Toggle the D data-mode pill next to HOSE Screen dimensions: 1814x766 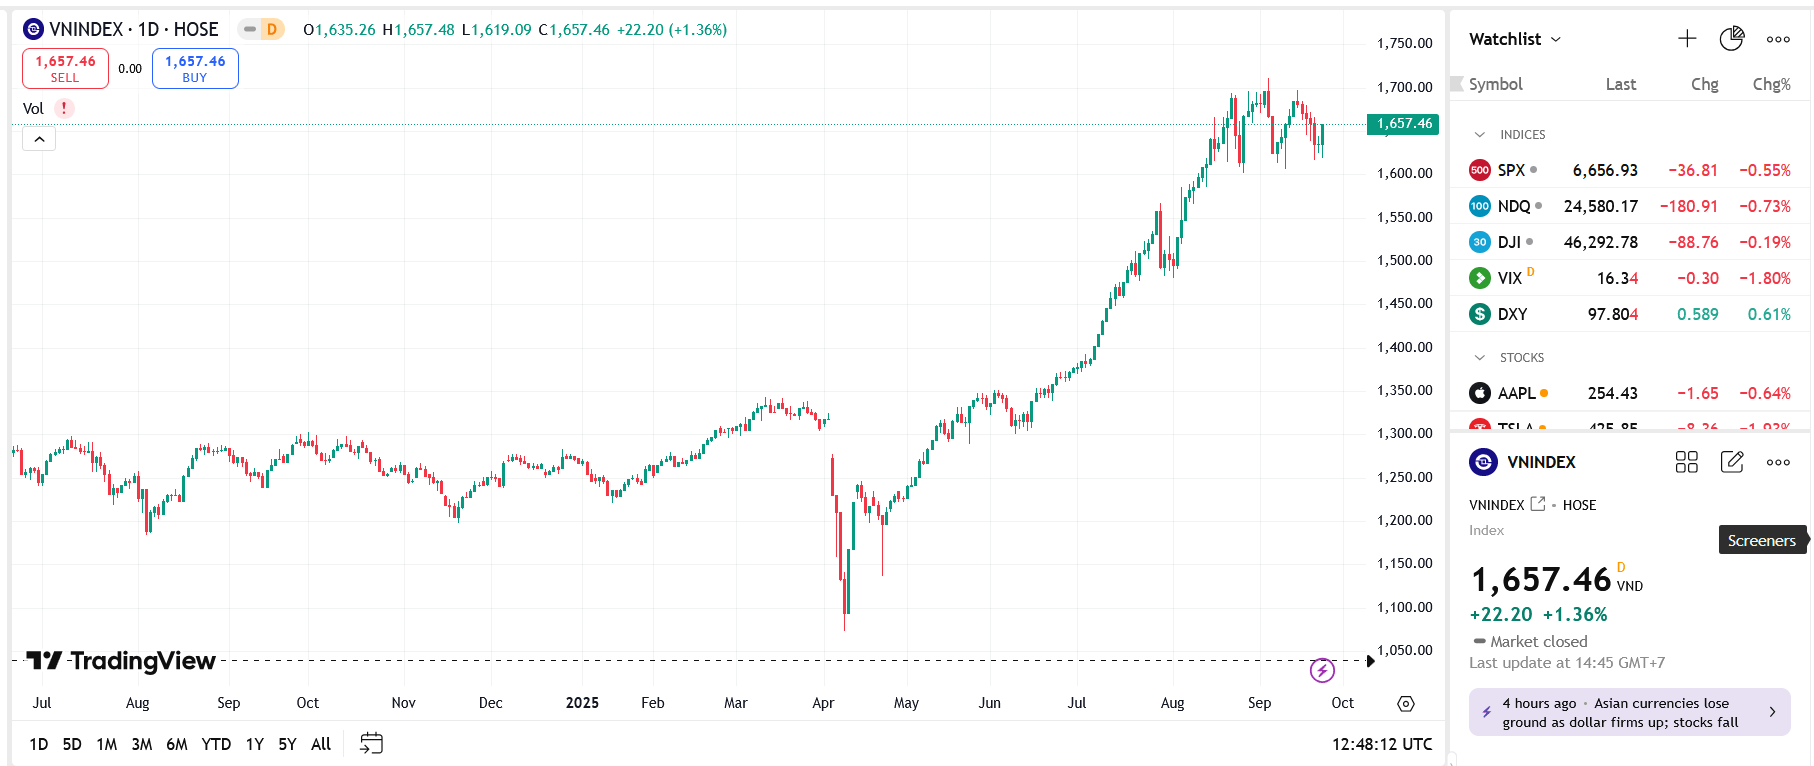[x=261, y=30]
